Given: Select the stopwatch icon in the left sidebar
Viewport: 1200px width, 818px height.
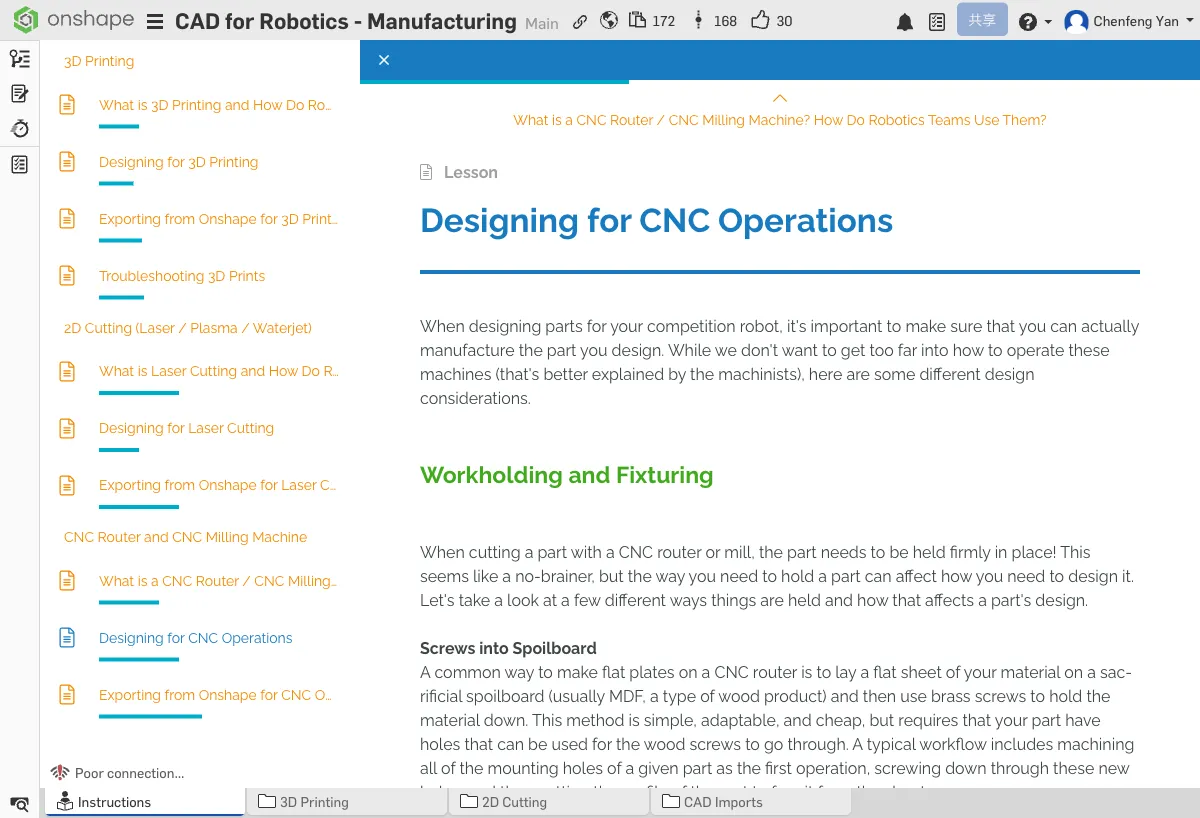Looking at the screenshot, I should pos(19,128).
